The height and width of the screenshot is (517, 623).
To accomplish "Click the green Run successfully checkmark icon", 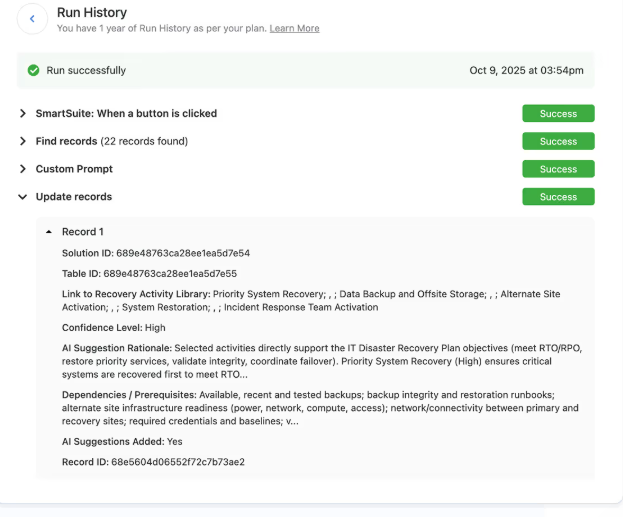I will point(33,70).
